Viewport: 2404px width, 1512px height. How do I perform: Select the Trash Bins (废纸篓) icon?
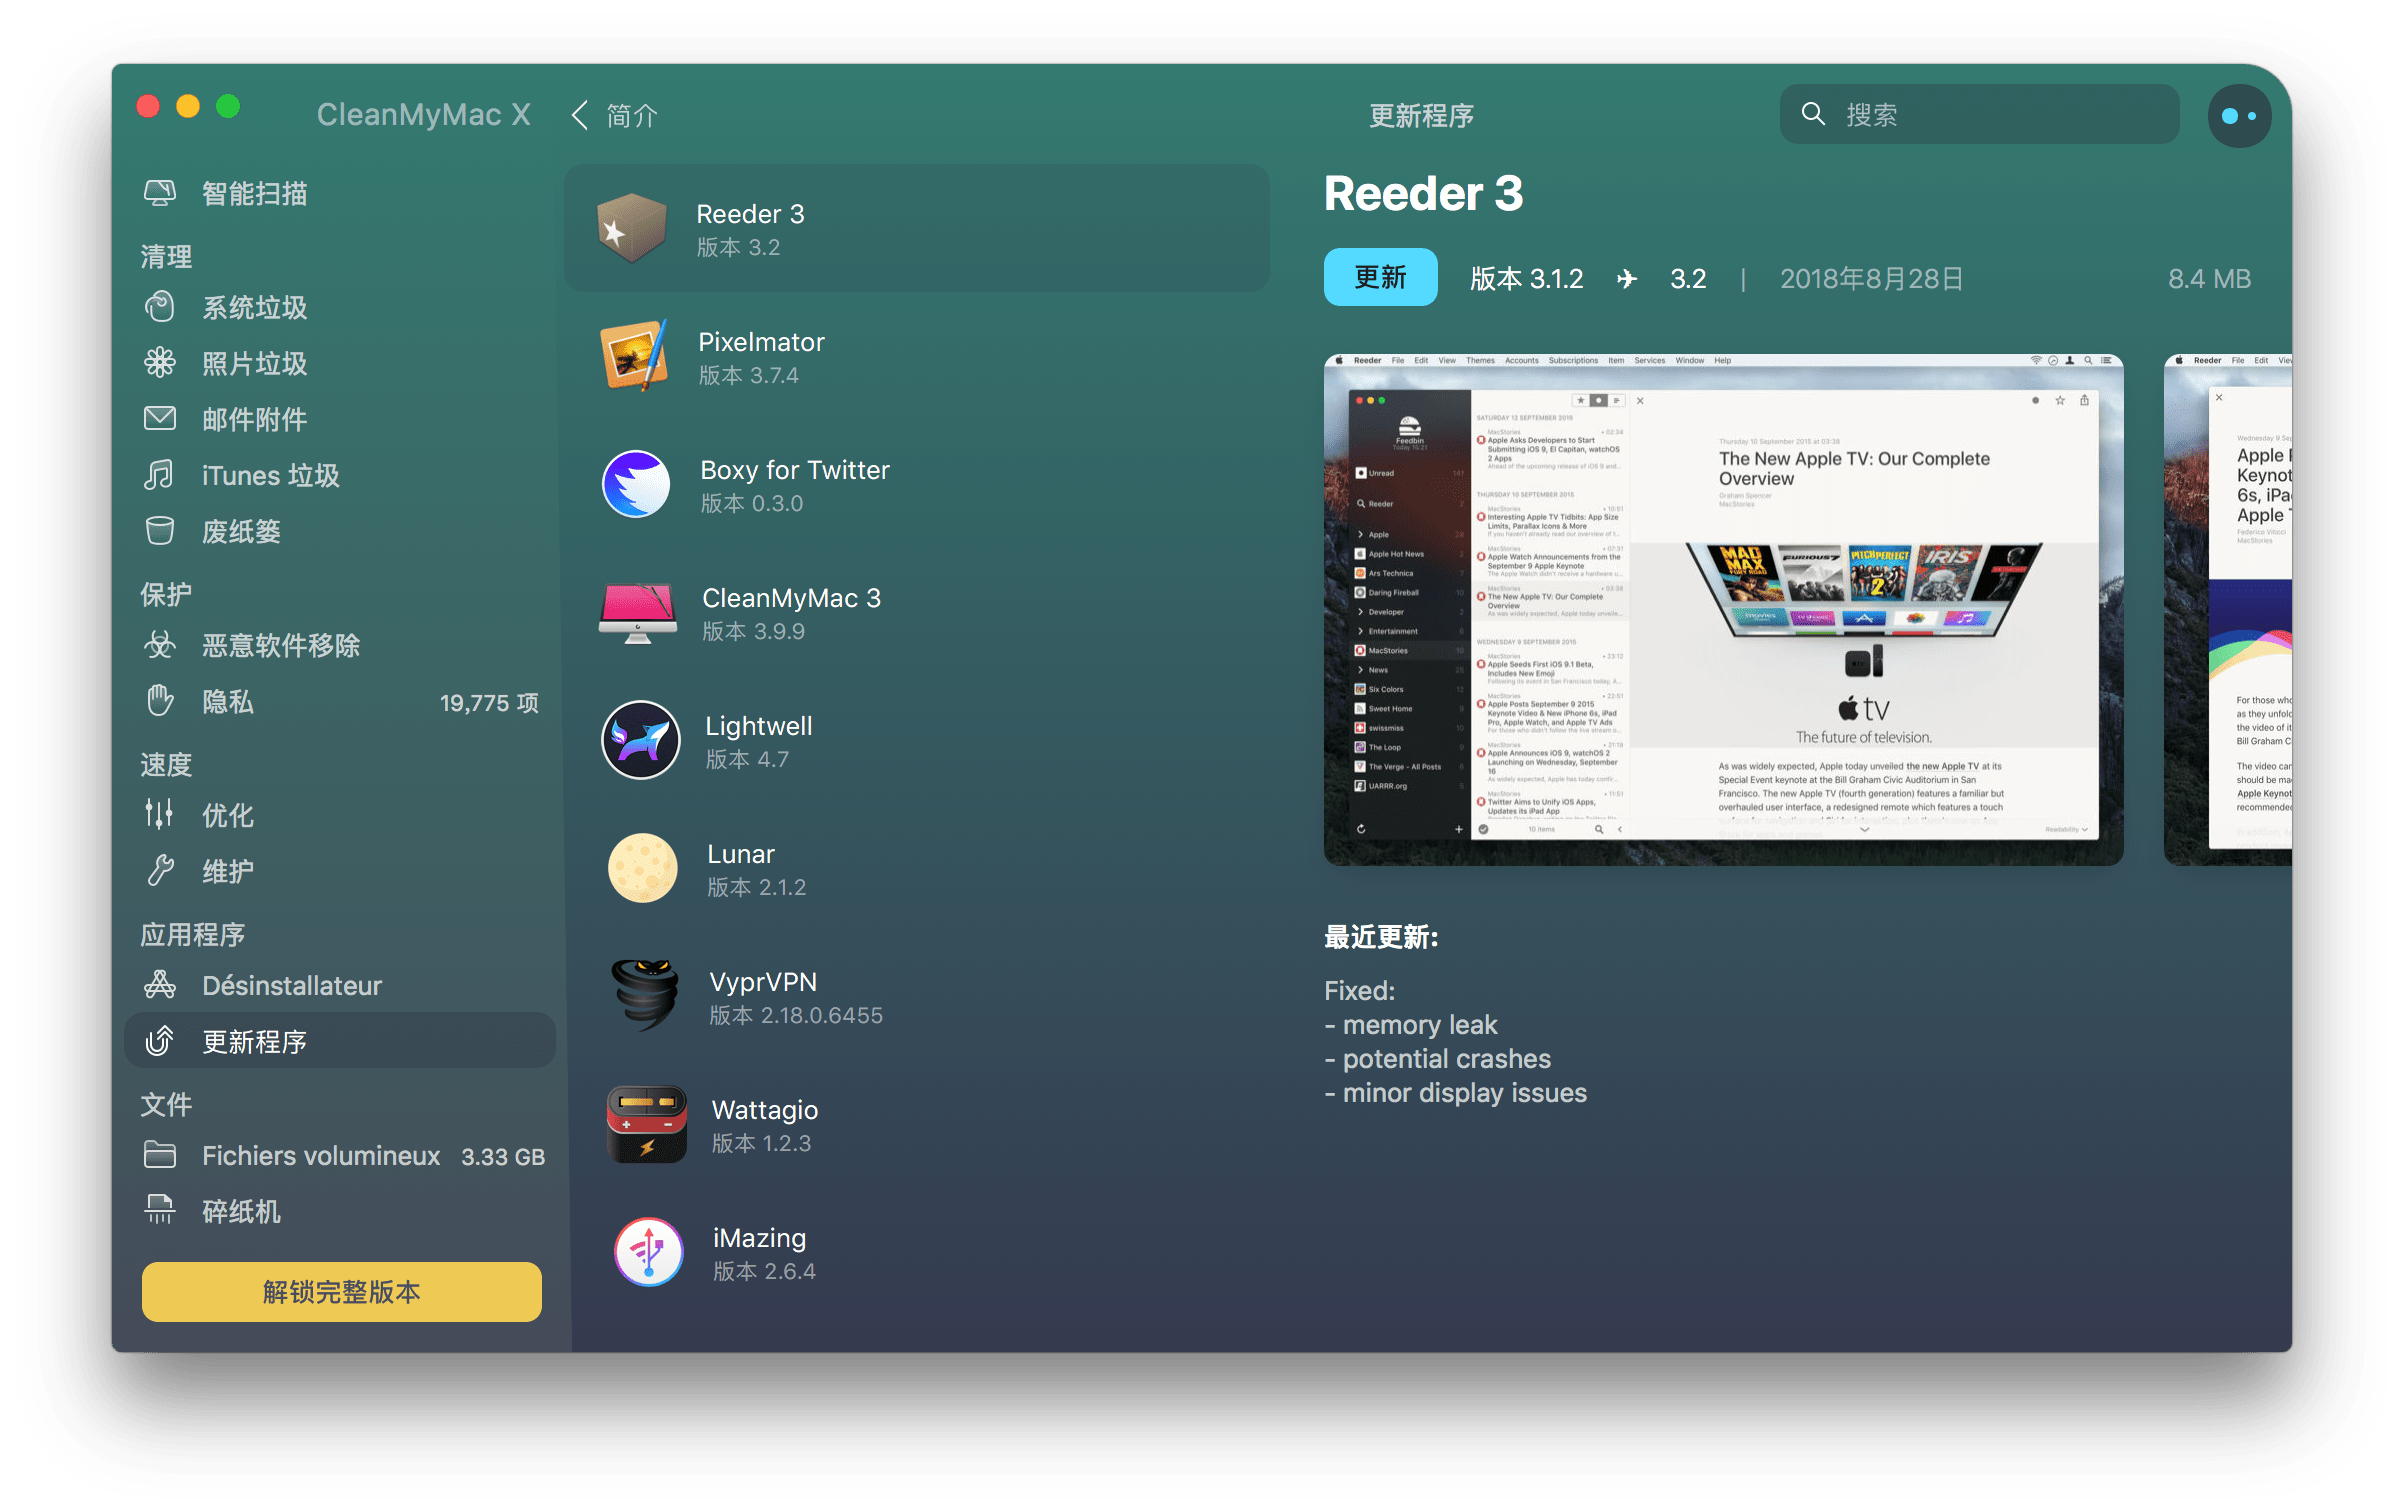click(x=160, y=531)
